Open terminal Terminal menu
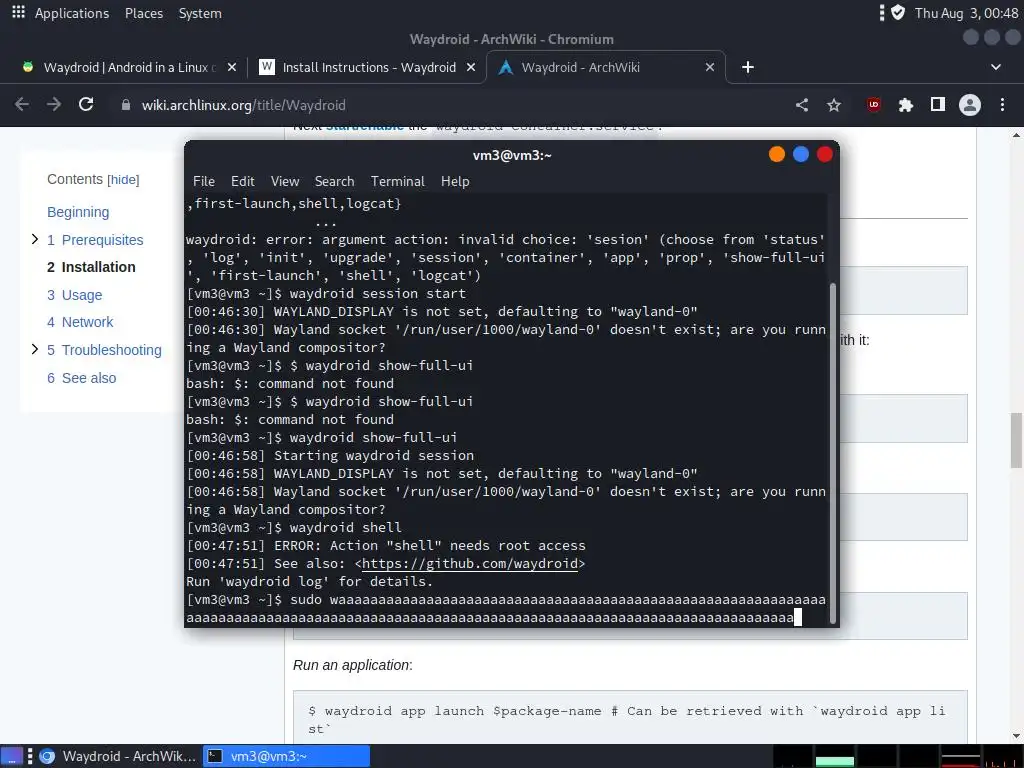 pyautogui.click(x=398, y=181)
